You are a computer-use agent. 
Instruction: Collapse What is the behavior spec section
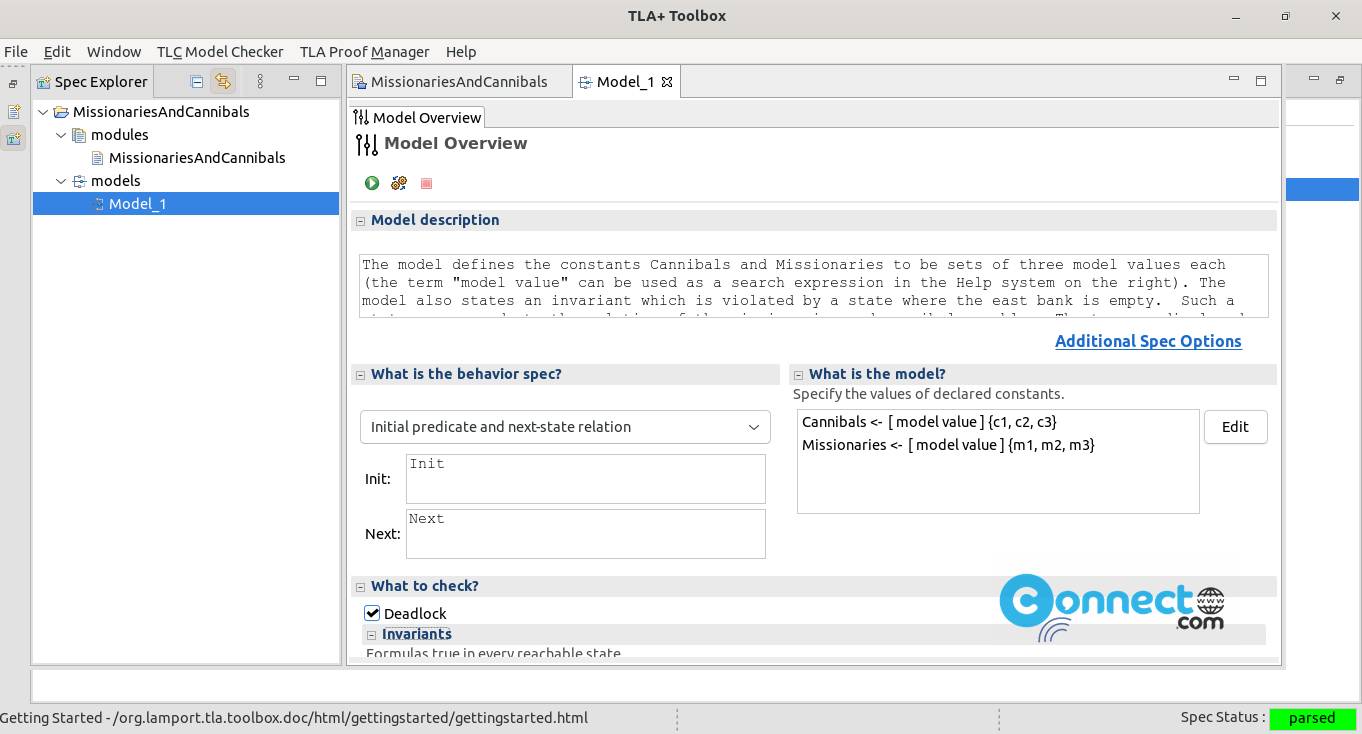[x=360, y=375]
